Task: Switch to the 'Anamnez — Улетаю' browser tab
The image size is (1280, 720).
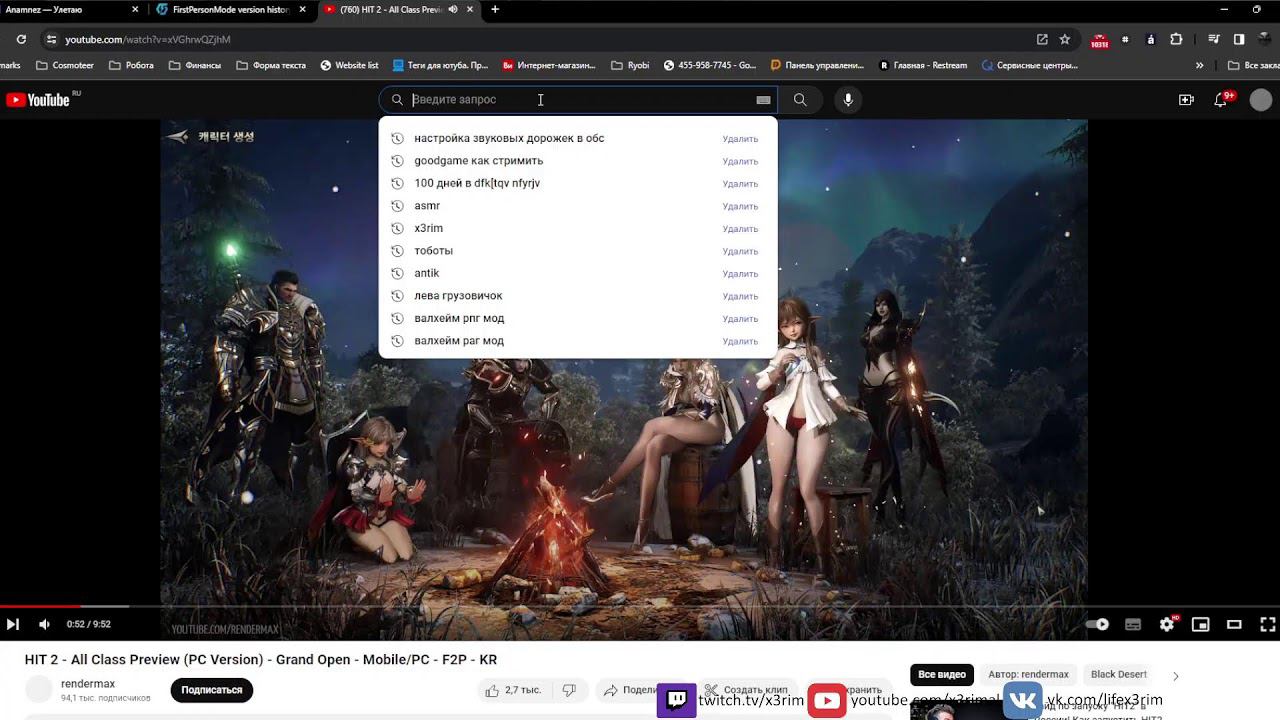Action: [x=70, y=10]
